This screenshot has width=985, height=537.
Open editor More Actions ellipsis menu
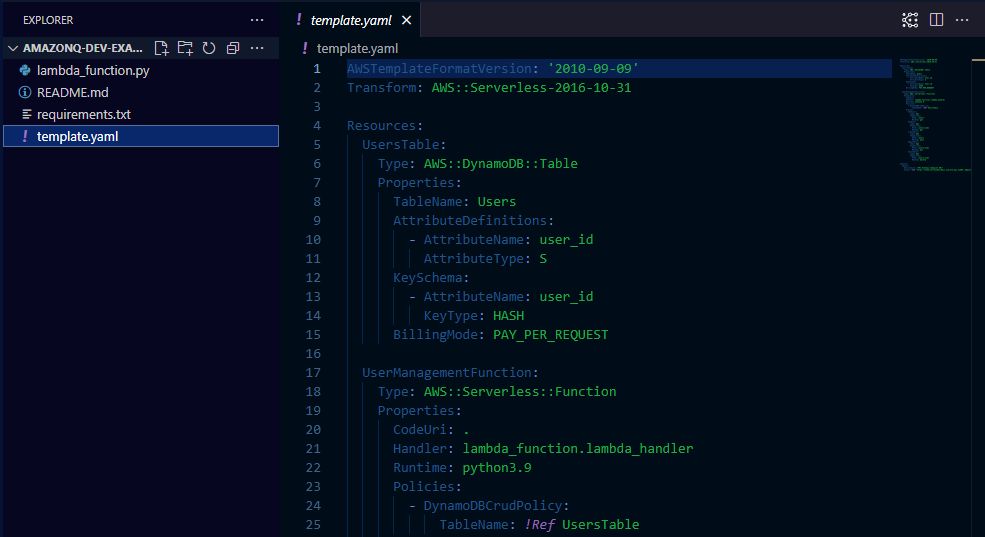[962, 20]
